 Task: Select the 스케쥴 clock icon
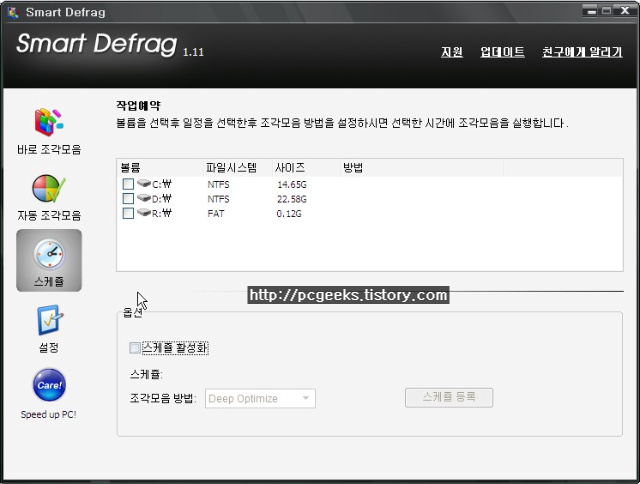click(49, 254)
